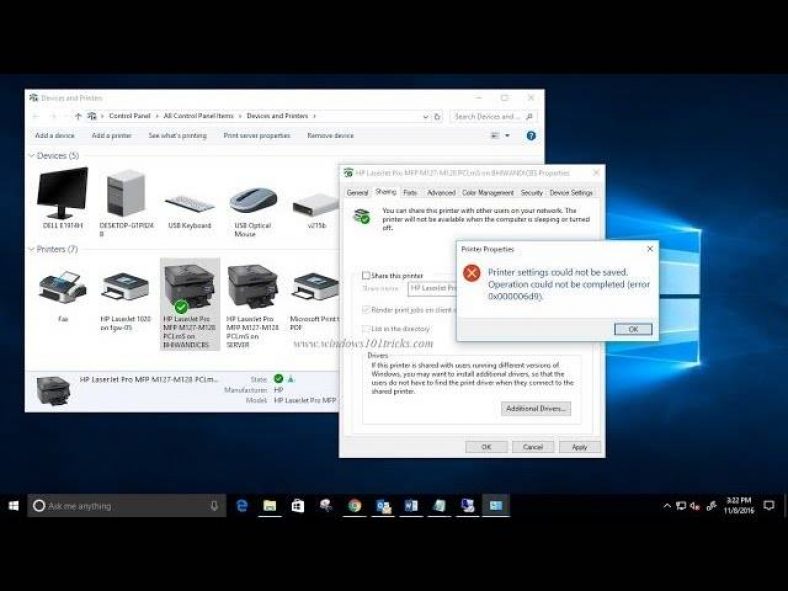This screenshot has width=788, height=591.
Task: Open Outlook from the taskbar
Action: pyautogui.click(x=383, y=506)
